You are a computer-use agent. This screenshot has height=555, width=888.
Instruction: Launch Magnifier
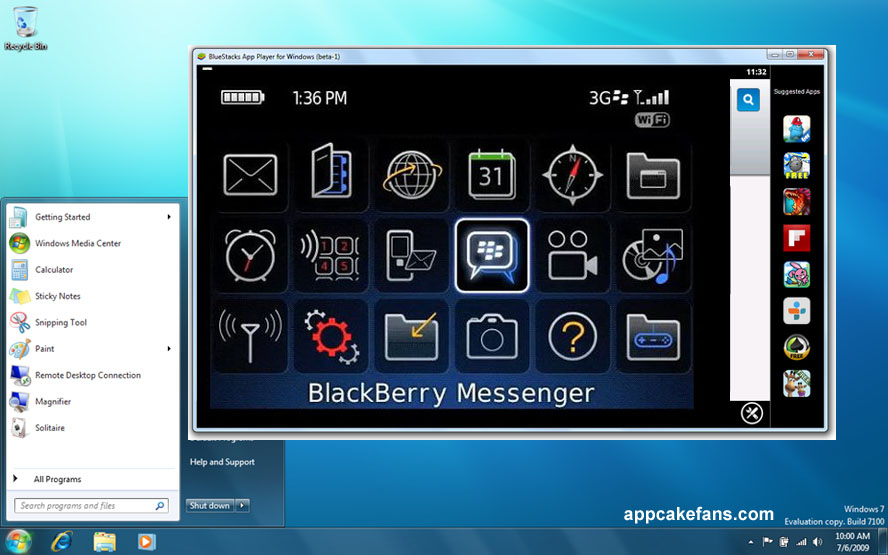point(91,402)
